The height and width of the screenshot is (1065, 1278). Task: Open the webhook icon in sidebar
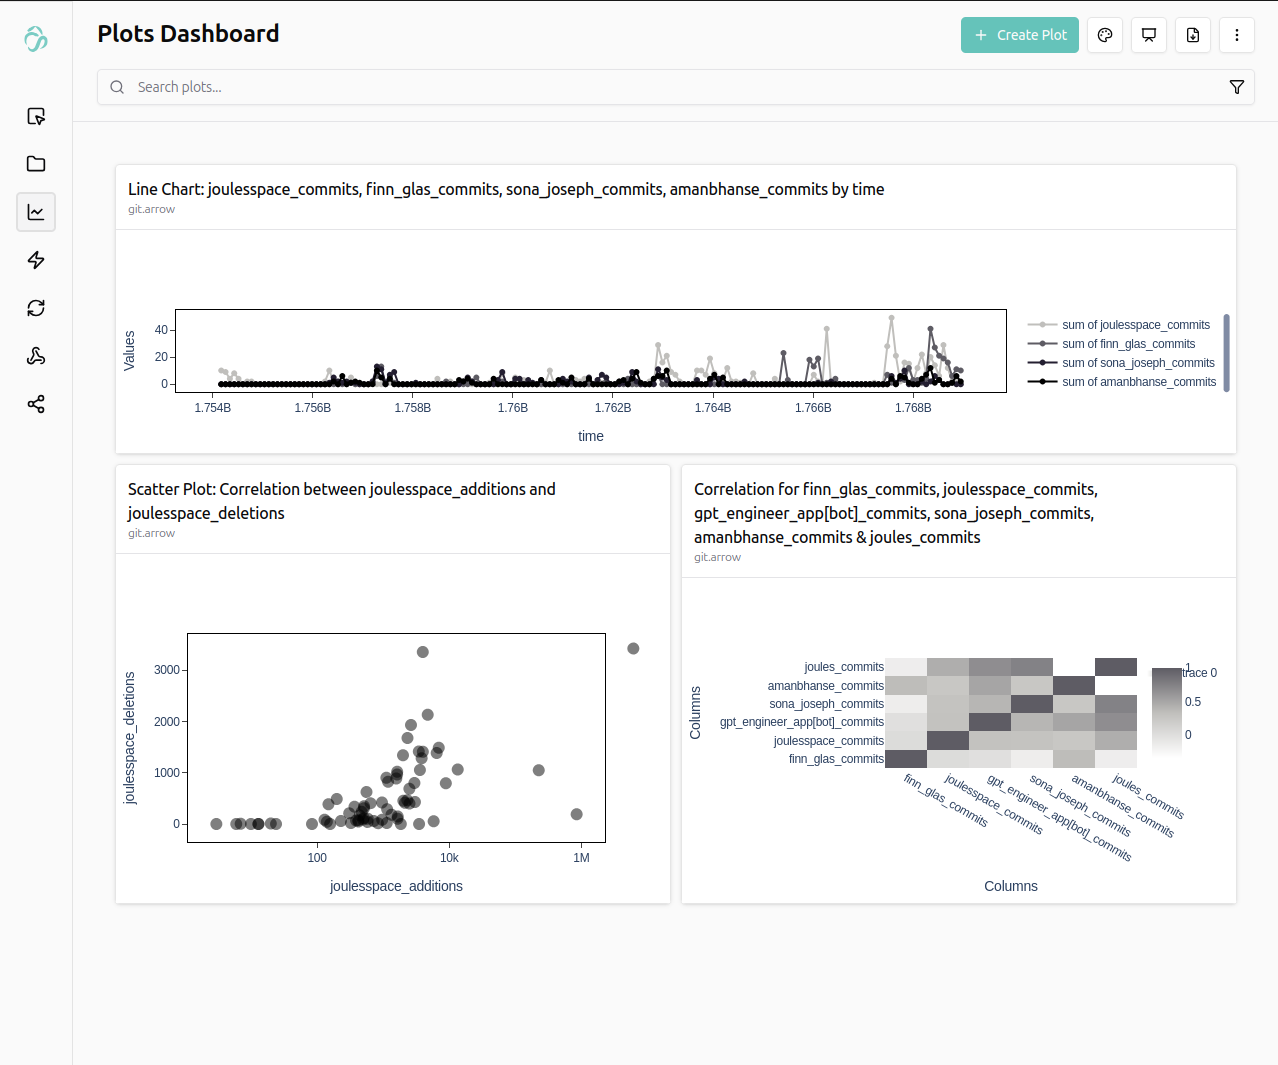pos(36,356)
